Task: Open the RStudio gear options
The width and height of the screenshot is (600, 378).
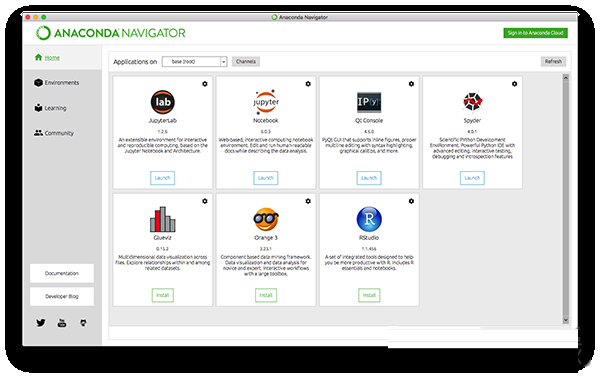Action: point(411,201)
